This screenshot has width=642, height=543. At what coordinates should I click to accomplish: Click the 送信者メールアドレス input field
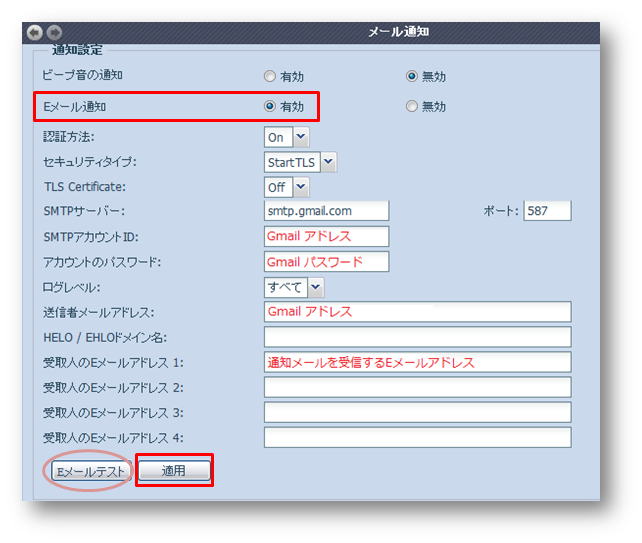418,312
